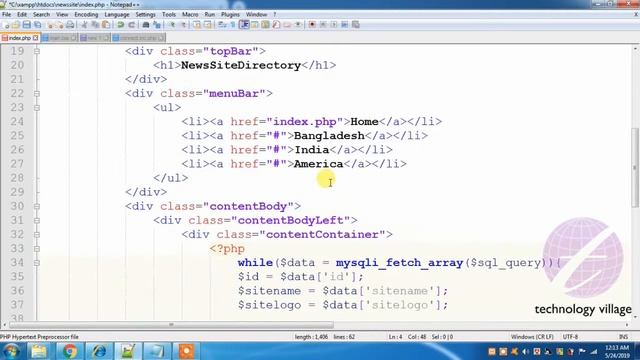The height and width of the screenshot is (360, 640).
Task: Collapse fold marker at line 22
Action: [x=37, y=93]
